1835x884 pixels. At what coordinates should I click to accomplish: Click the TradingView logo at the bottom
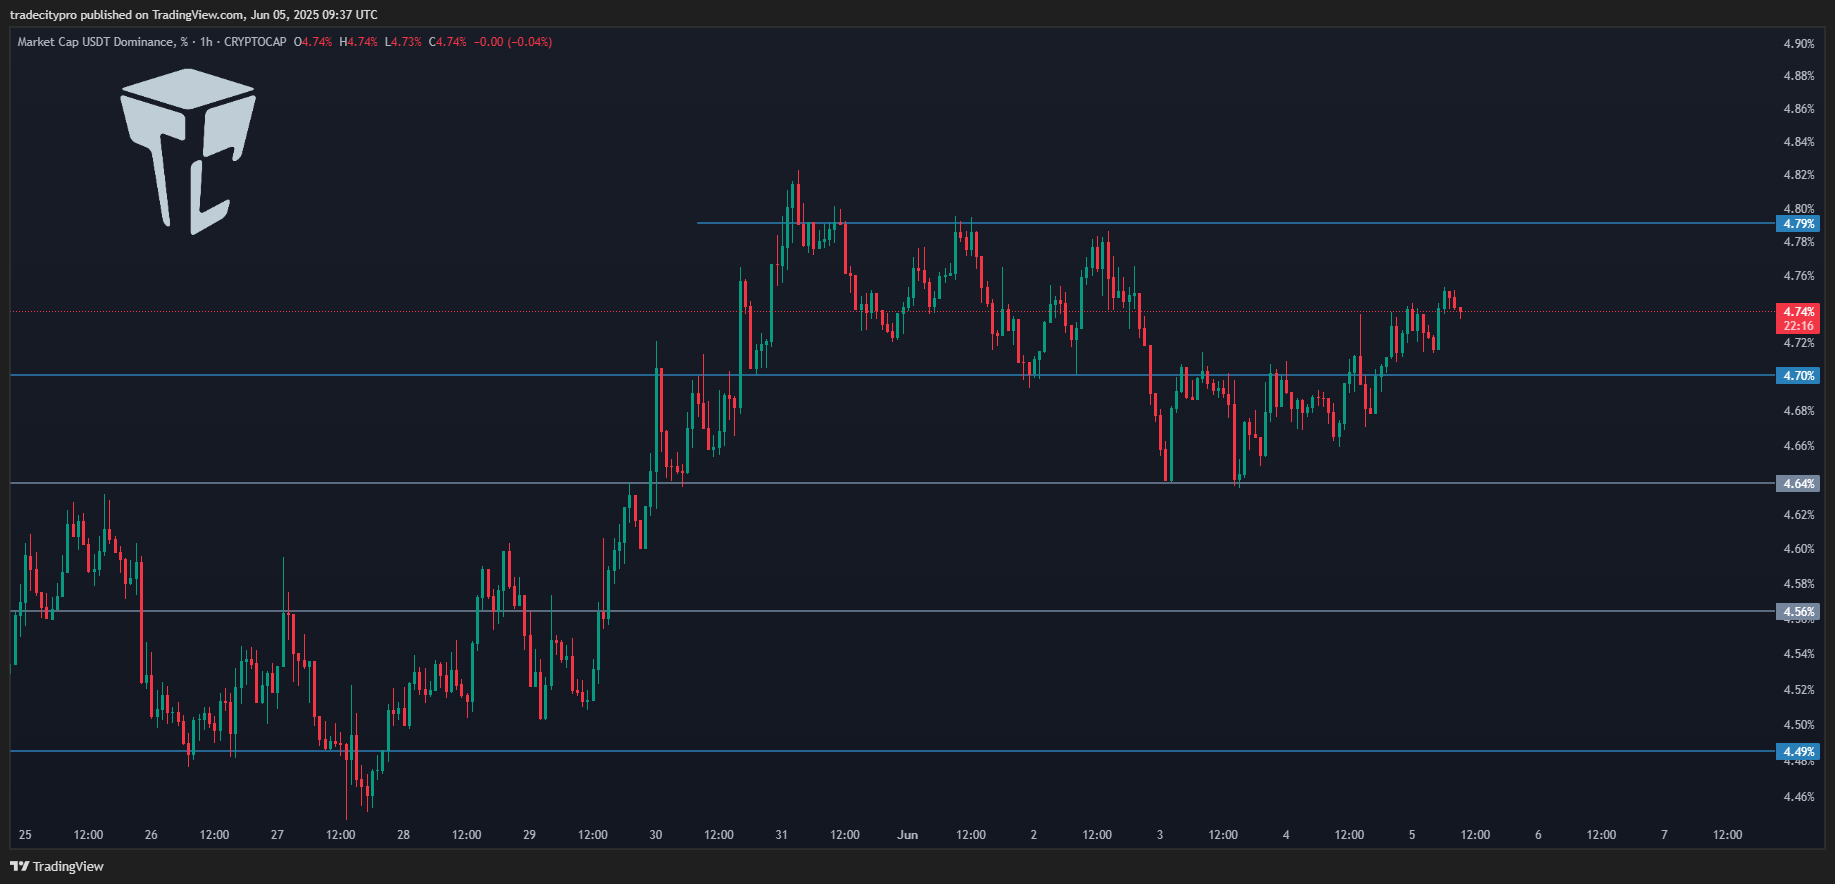click(57, 866)
